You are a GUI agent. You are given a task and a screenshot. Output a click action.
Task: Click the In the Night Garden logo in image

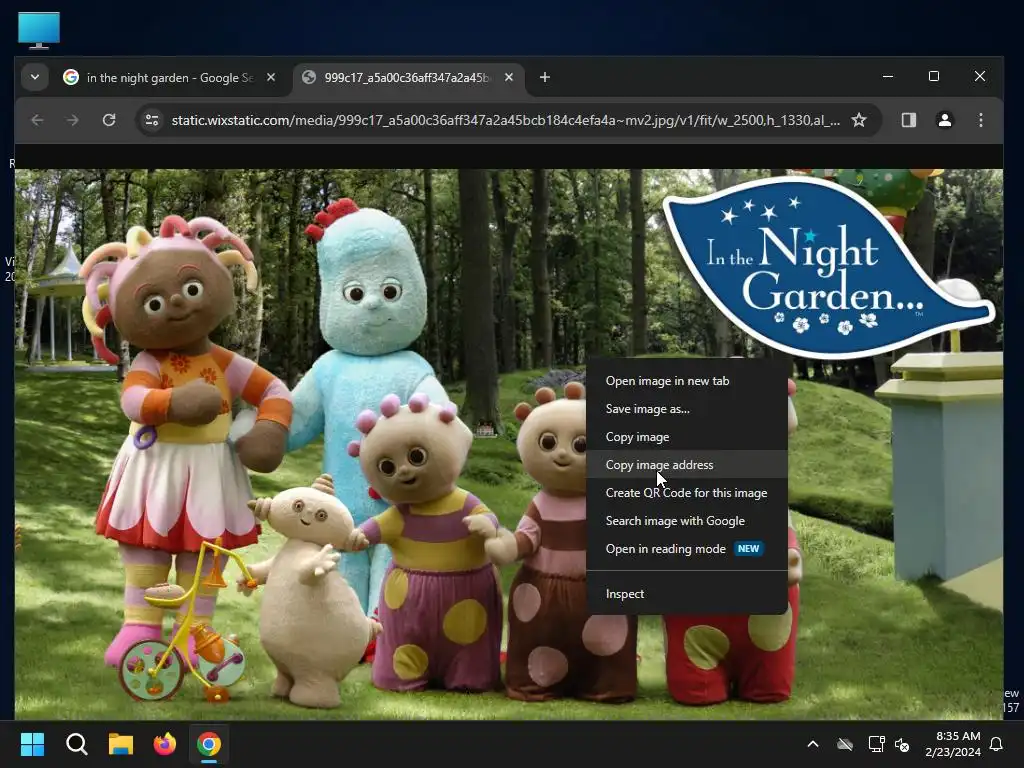point(827,268)
